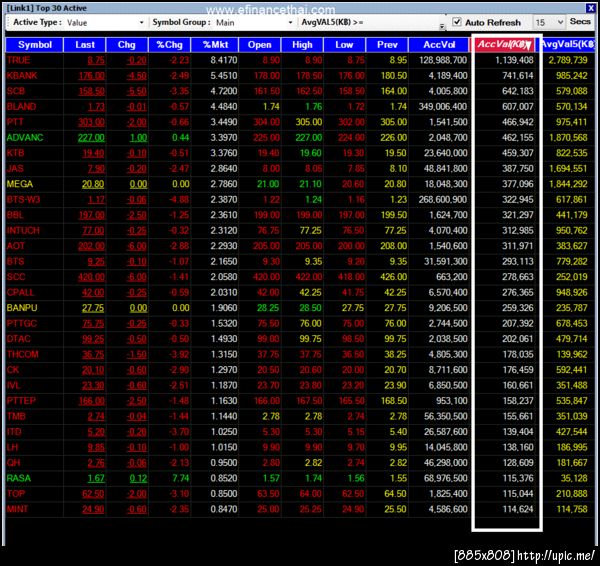Viewport: 600px width, 566px height.
Task: Select the ITD symbol
Action: tap(14, 432)
